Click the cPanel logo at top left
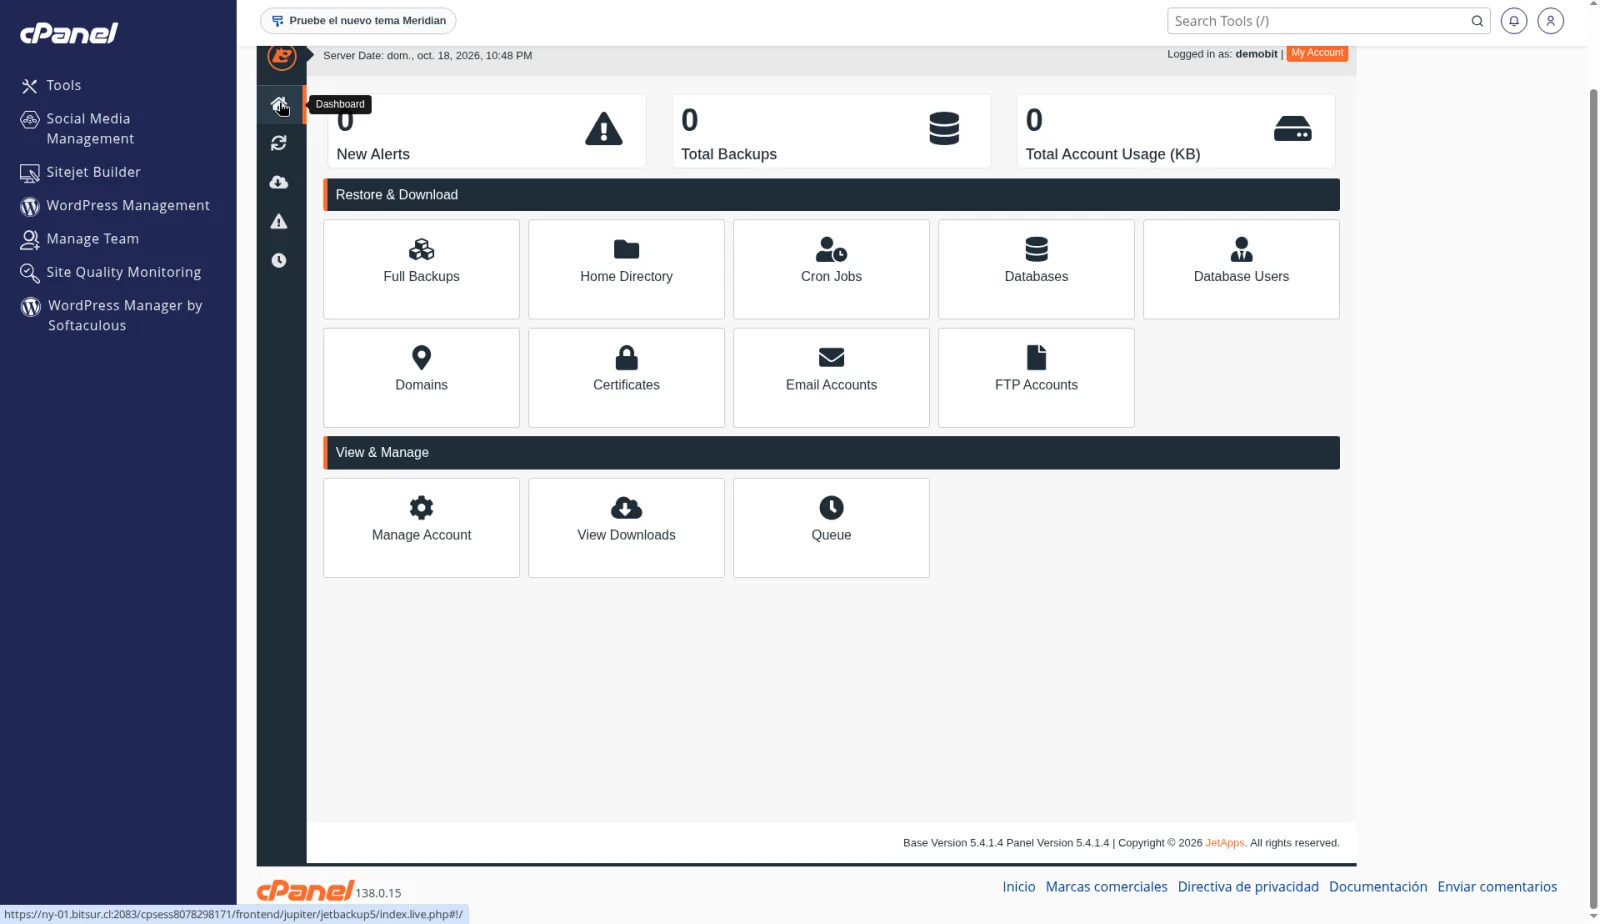The height and width of the screenshot is (924, 1600). pyautogui.click(x=69, y=33)
